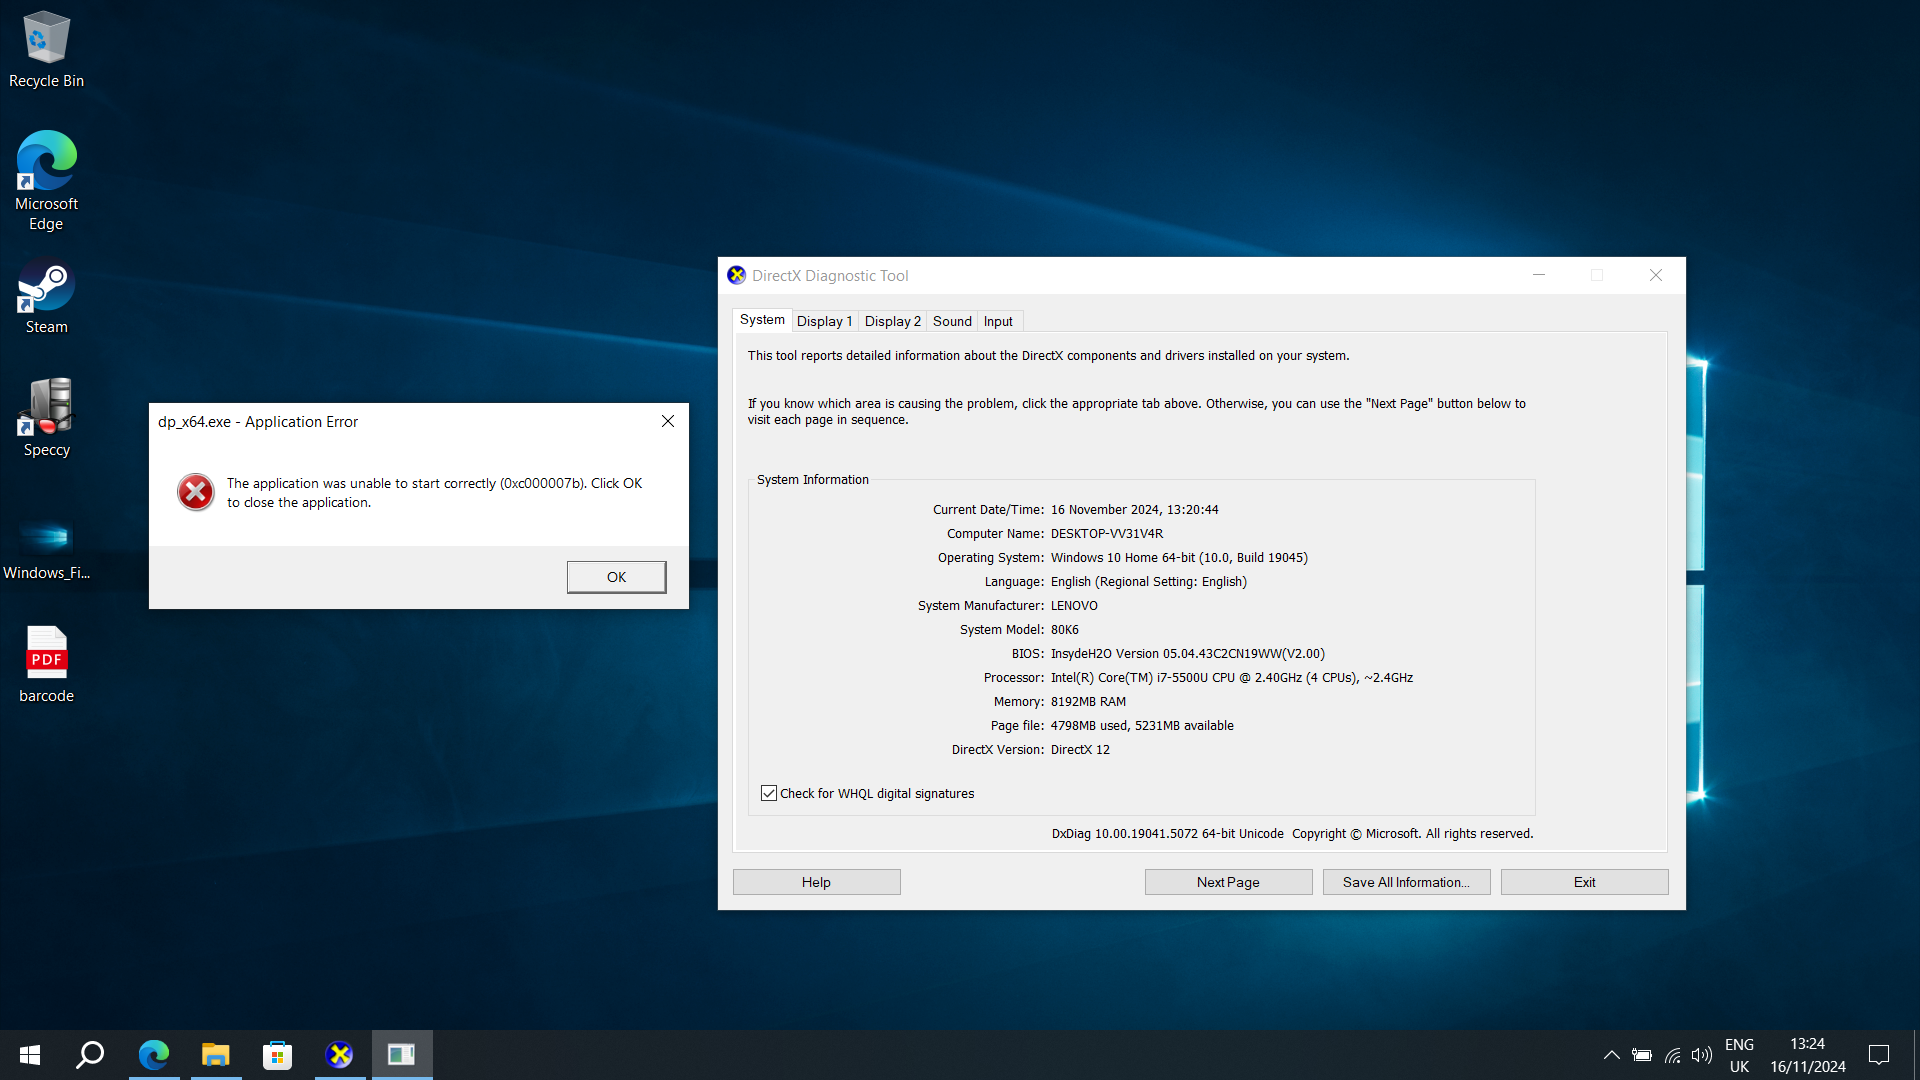This screenshot has height=1080, width=1920.
Task: Show hidden system tray icons
Action: click(x=1612, y=1055)
